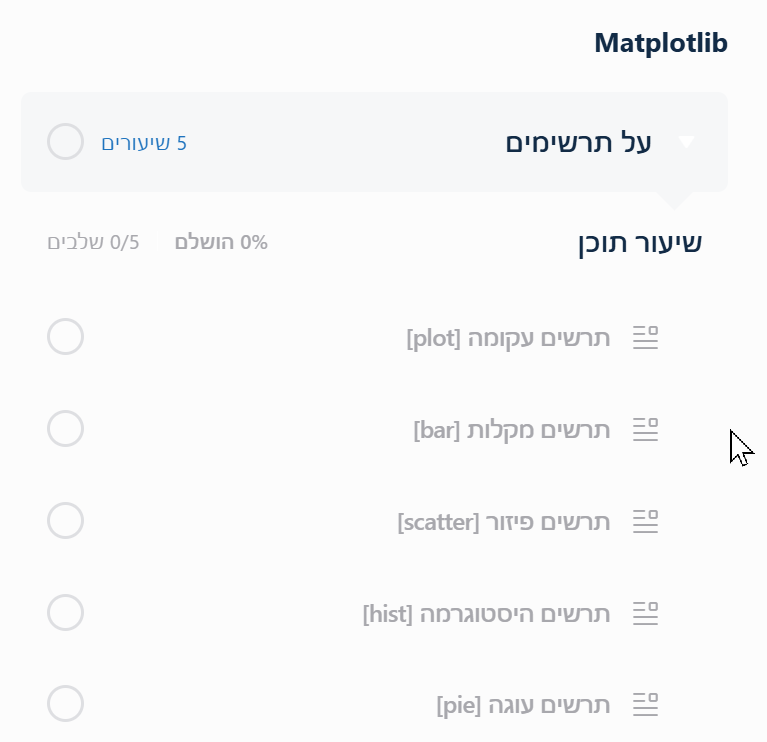767x742 pixels.
Task: Open the תרשים עקומה [plot] lesson
Action: point(508,338)
